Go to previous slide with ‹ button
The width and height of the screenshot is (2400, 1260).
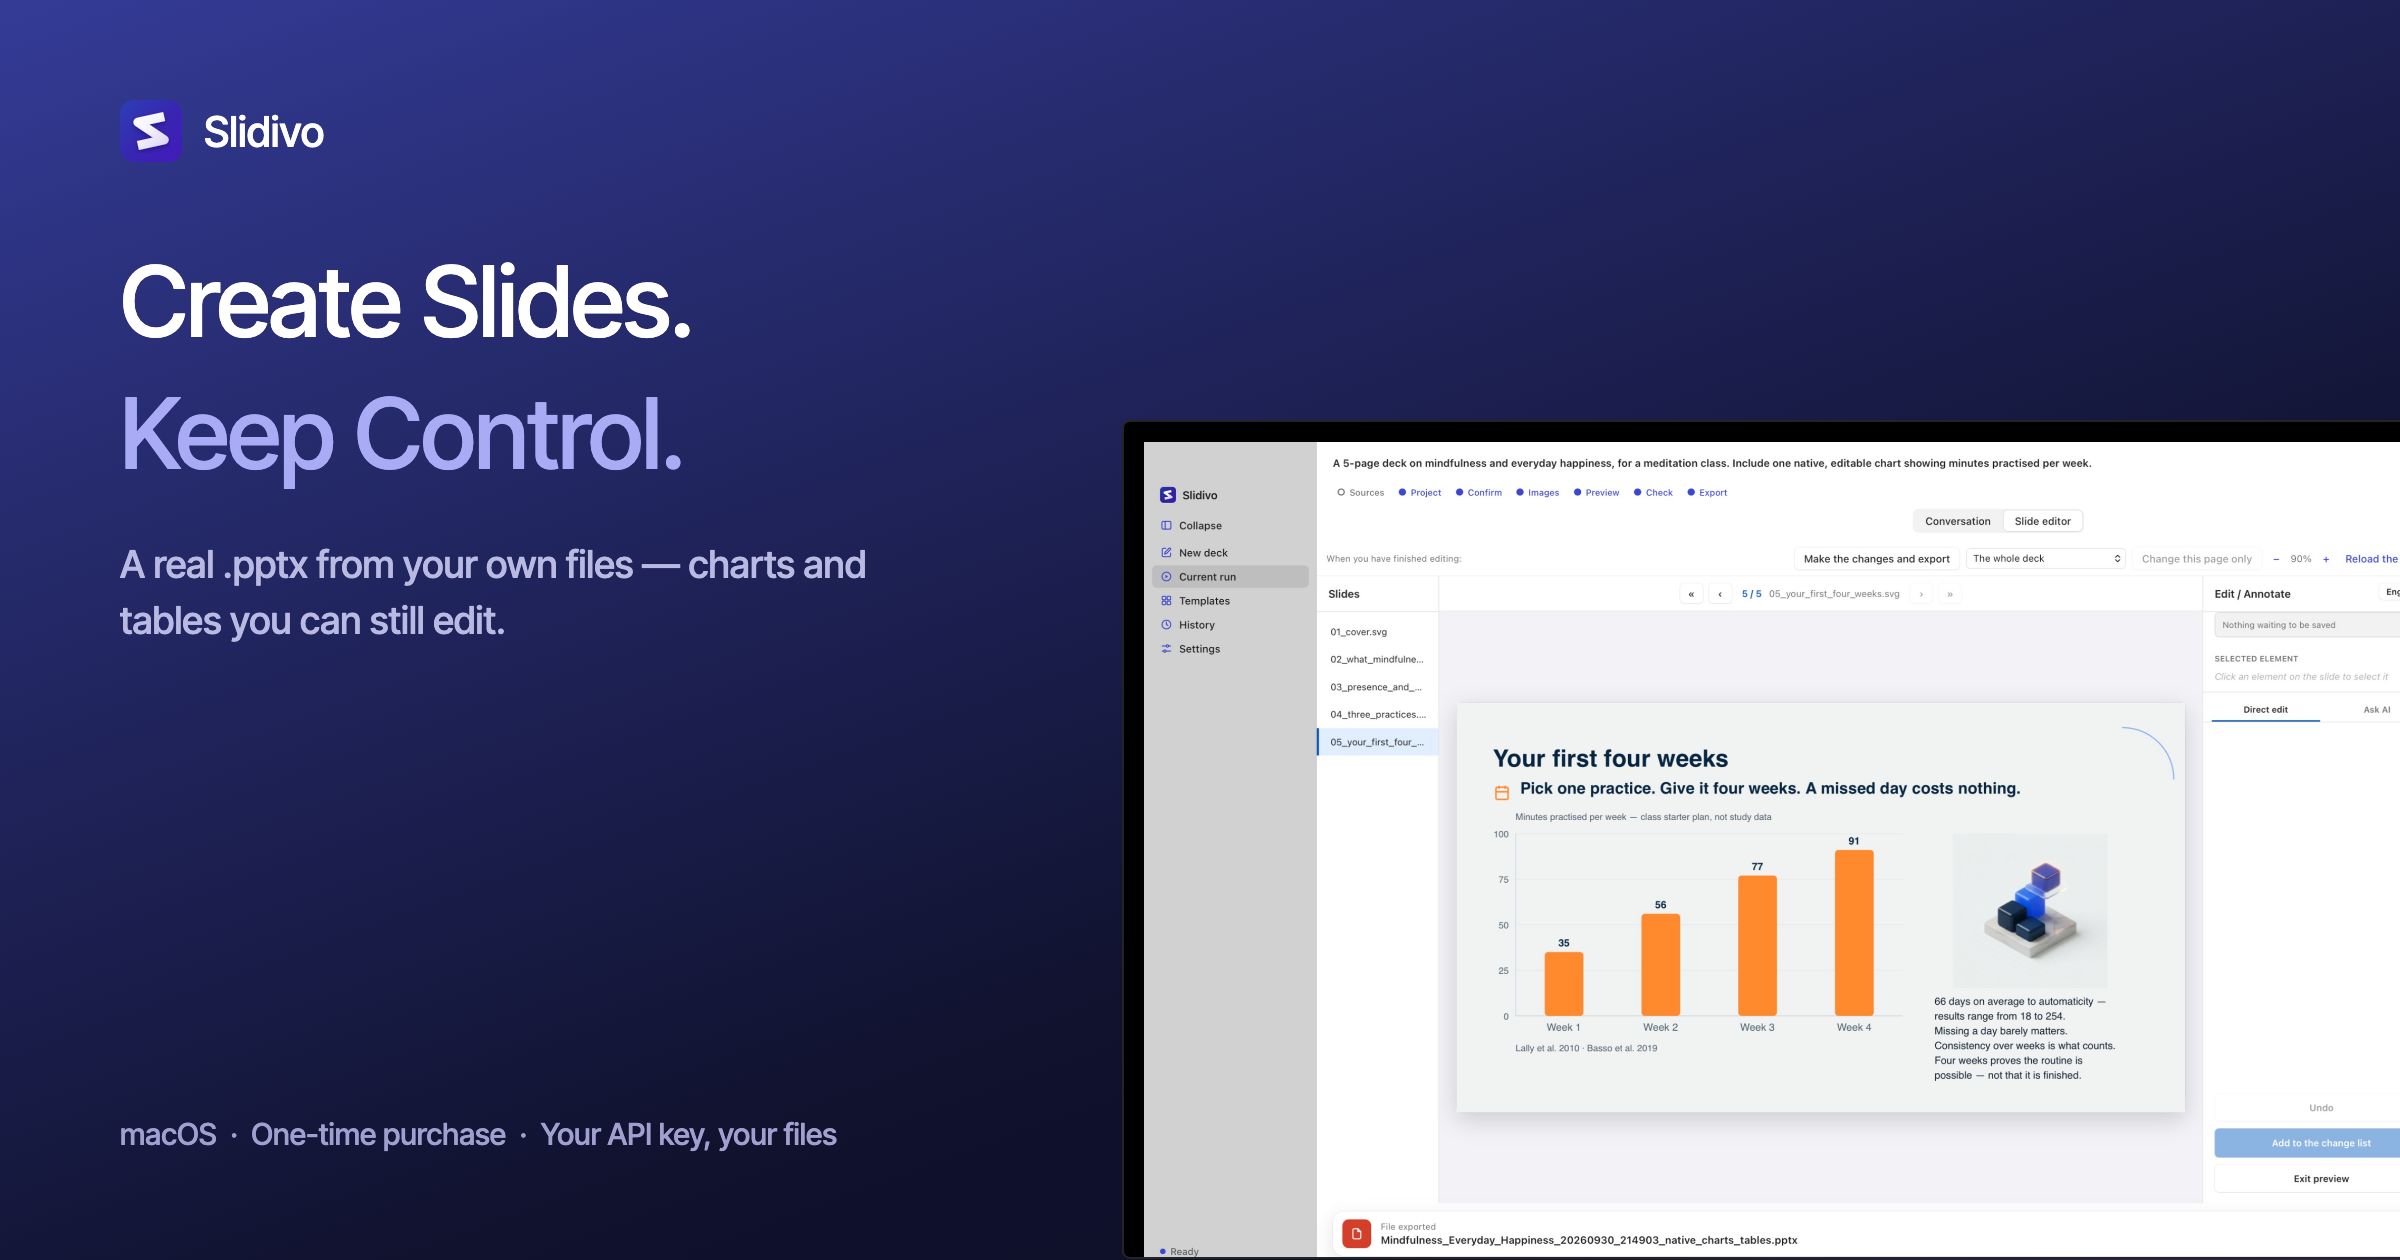1720,594
